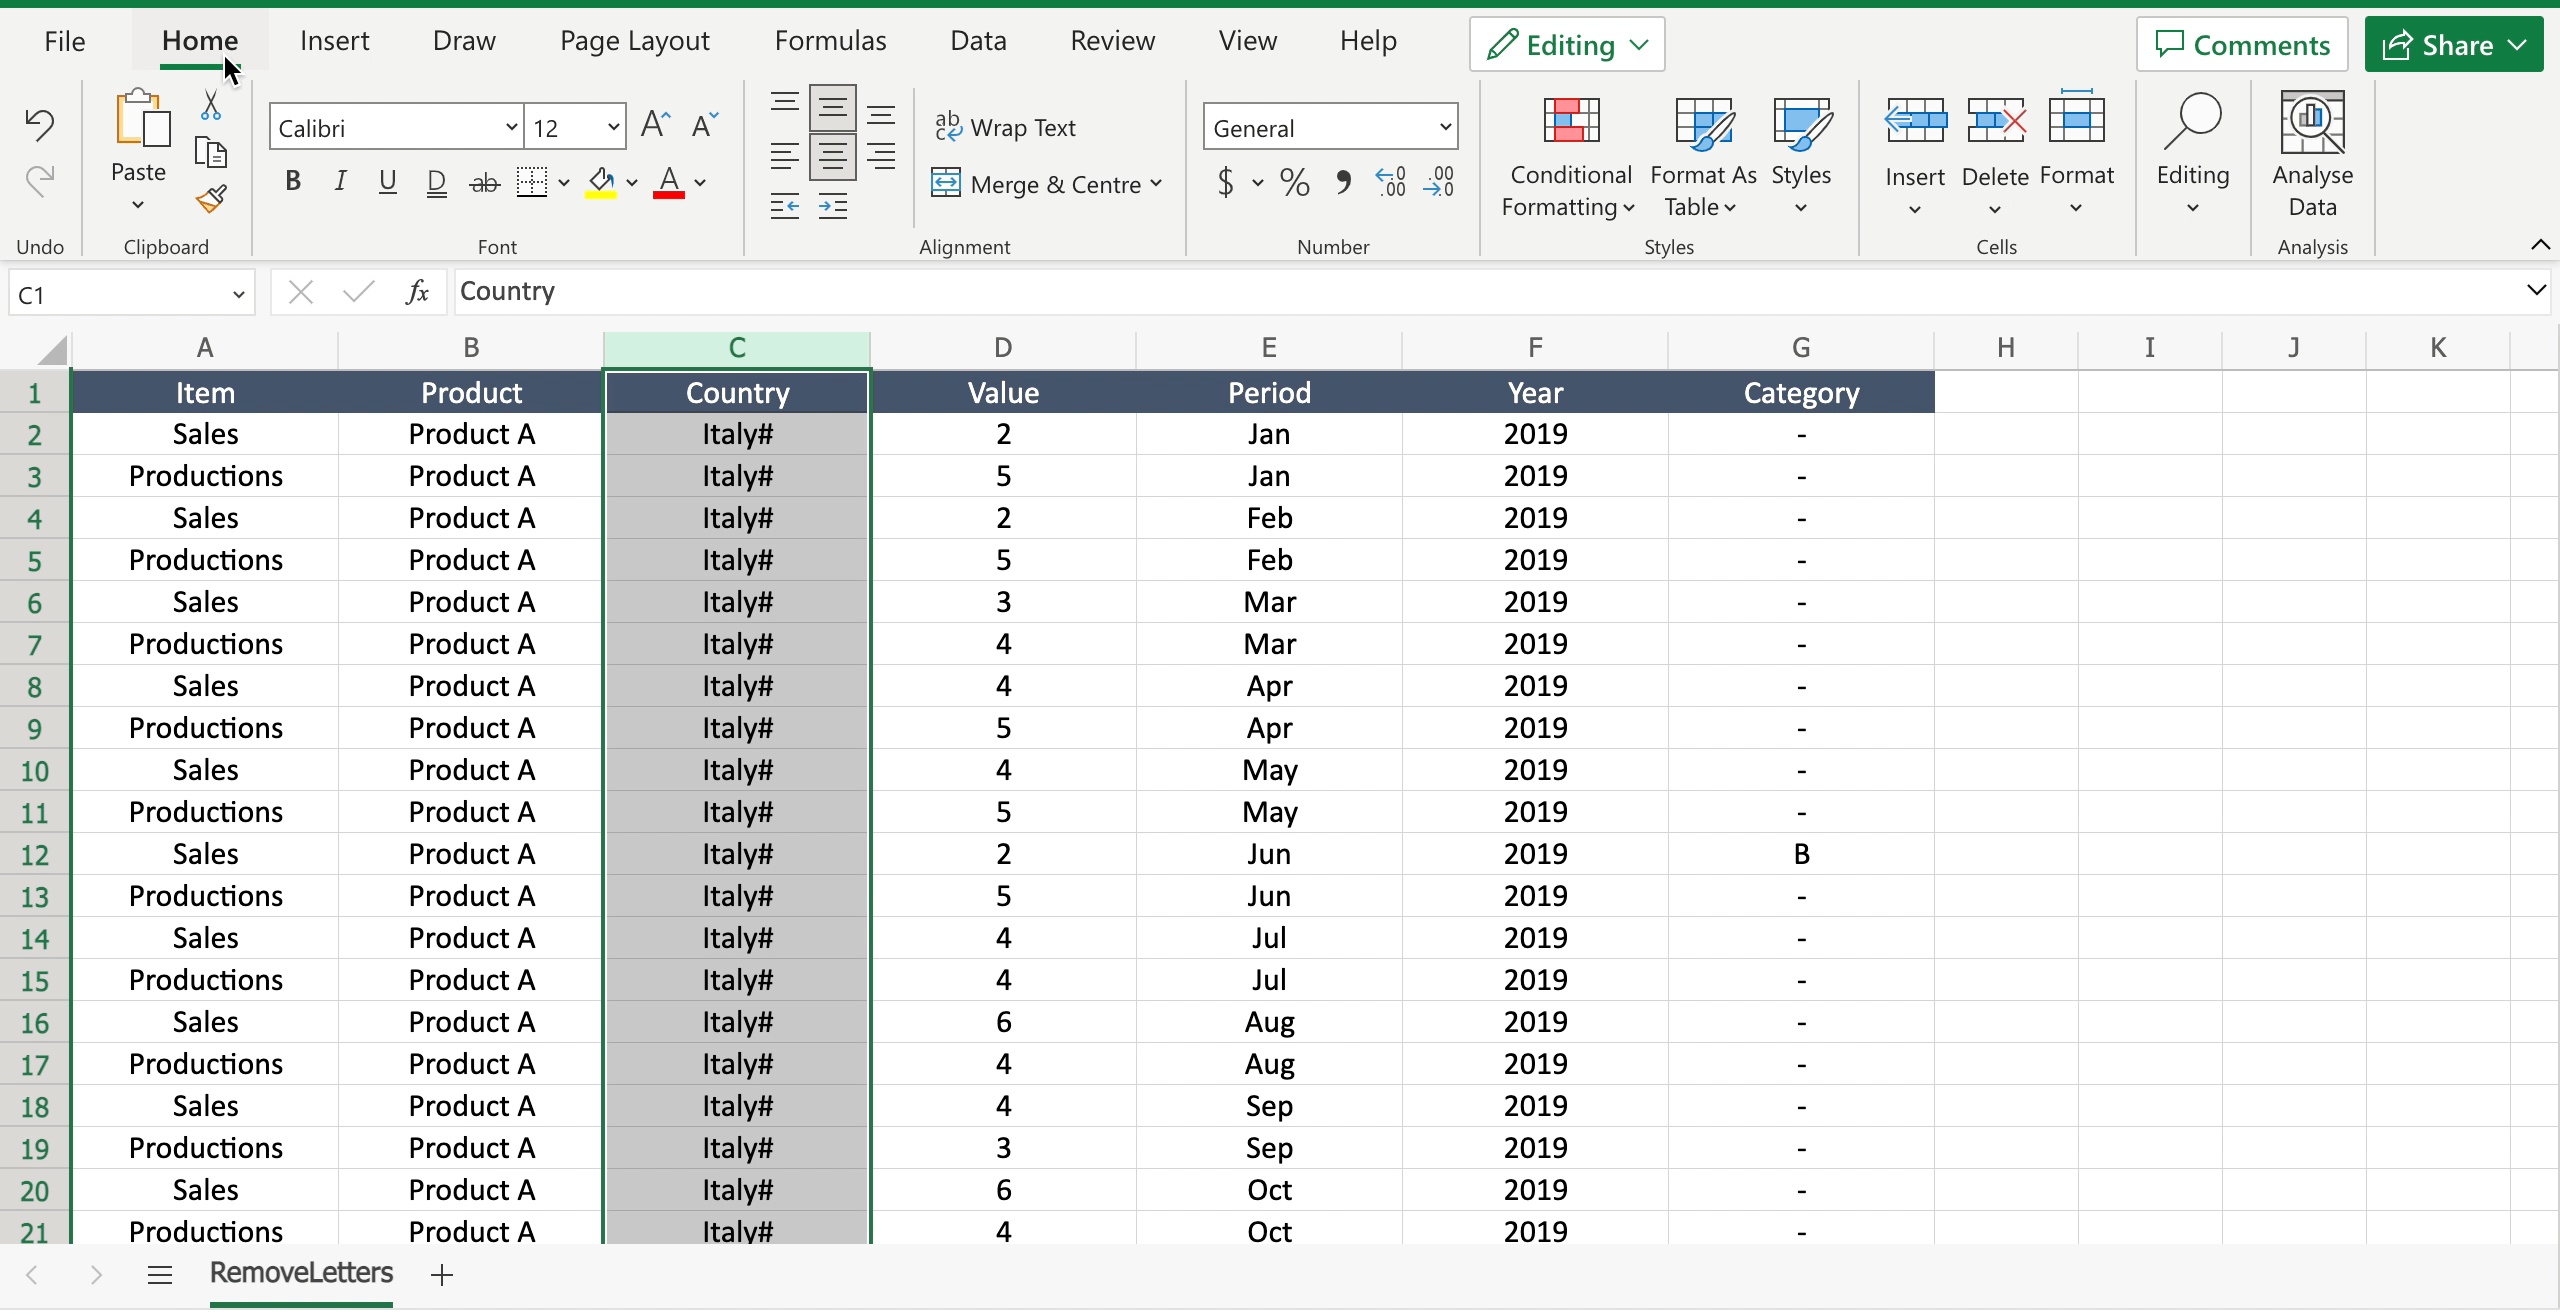Click the RemoveLetters sheet tab

pyautogui.click(x=298, y=1272)
